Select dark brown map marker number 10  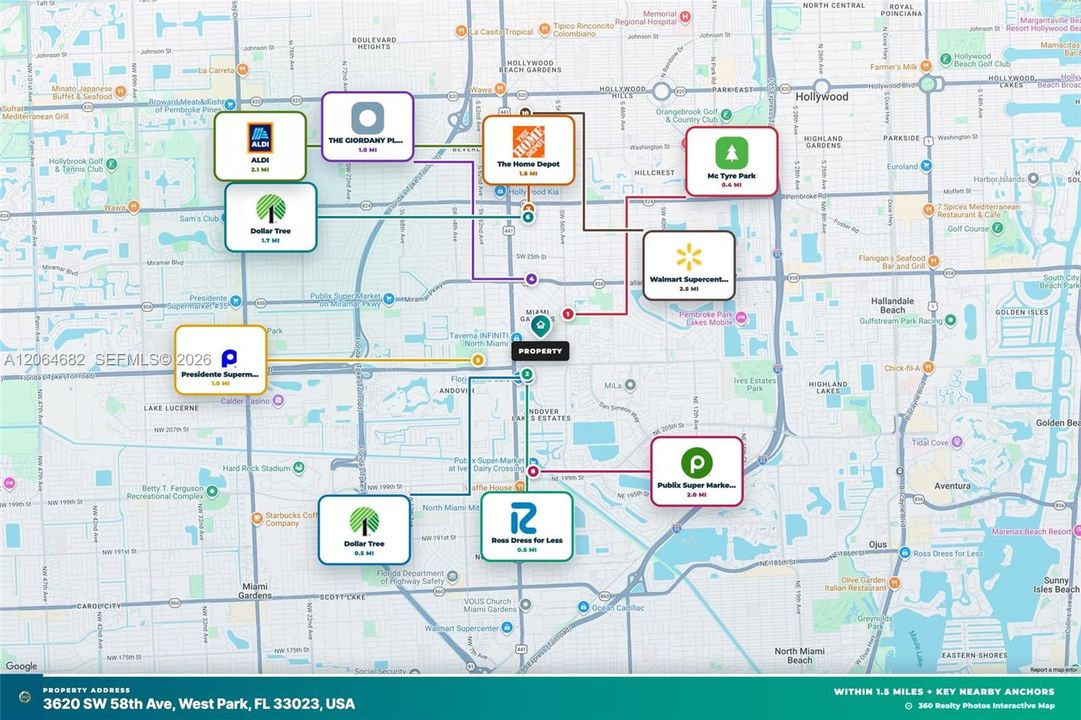click(525, 112)
